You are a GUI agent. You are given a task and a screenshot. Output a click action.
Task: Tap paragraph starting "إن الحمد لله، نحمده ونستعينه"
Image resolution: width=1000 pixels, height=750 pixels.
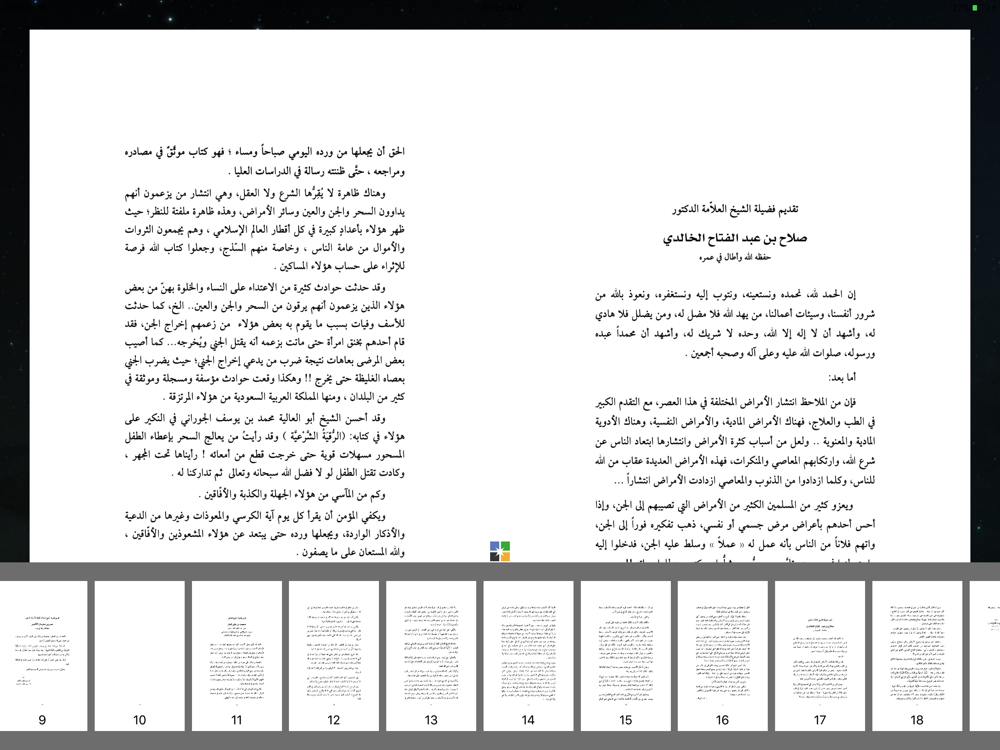(735, 324)
